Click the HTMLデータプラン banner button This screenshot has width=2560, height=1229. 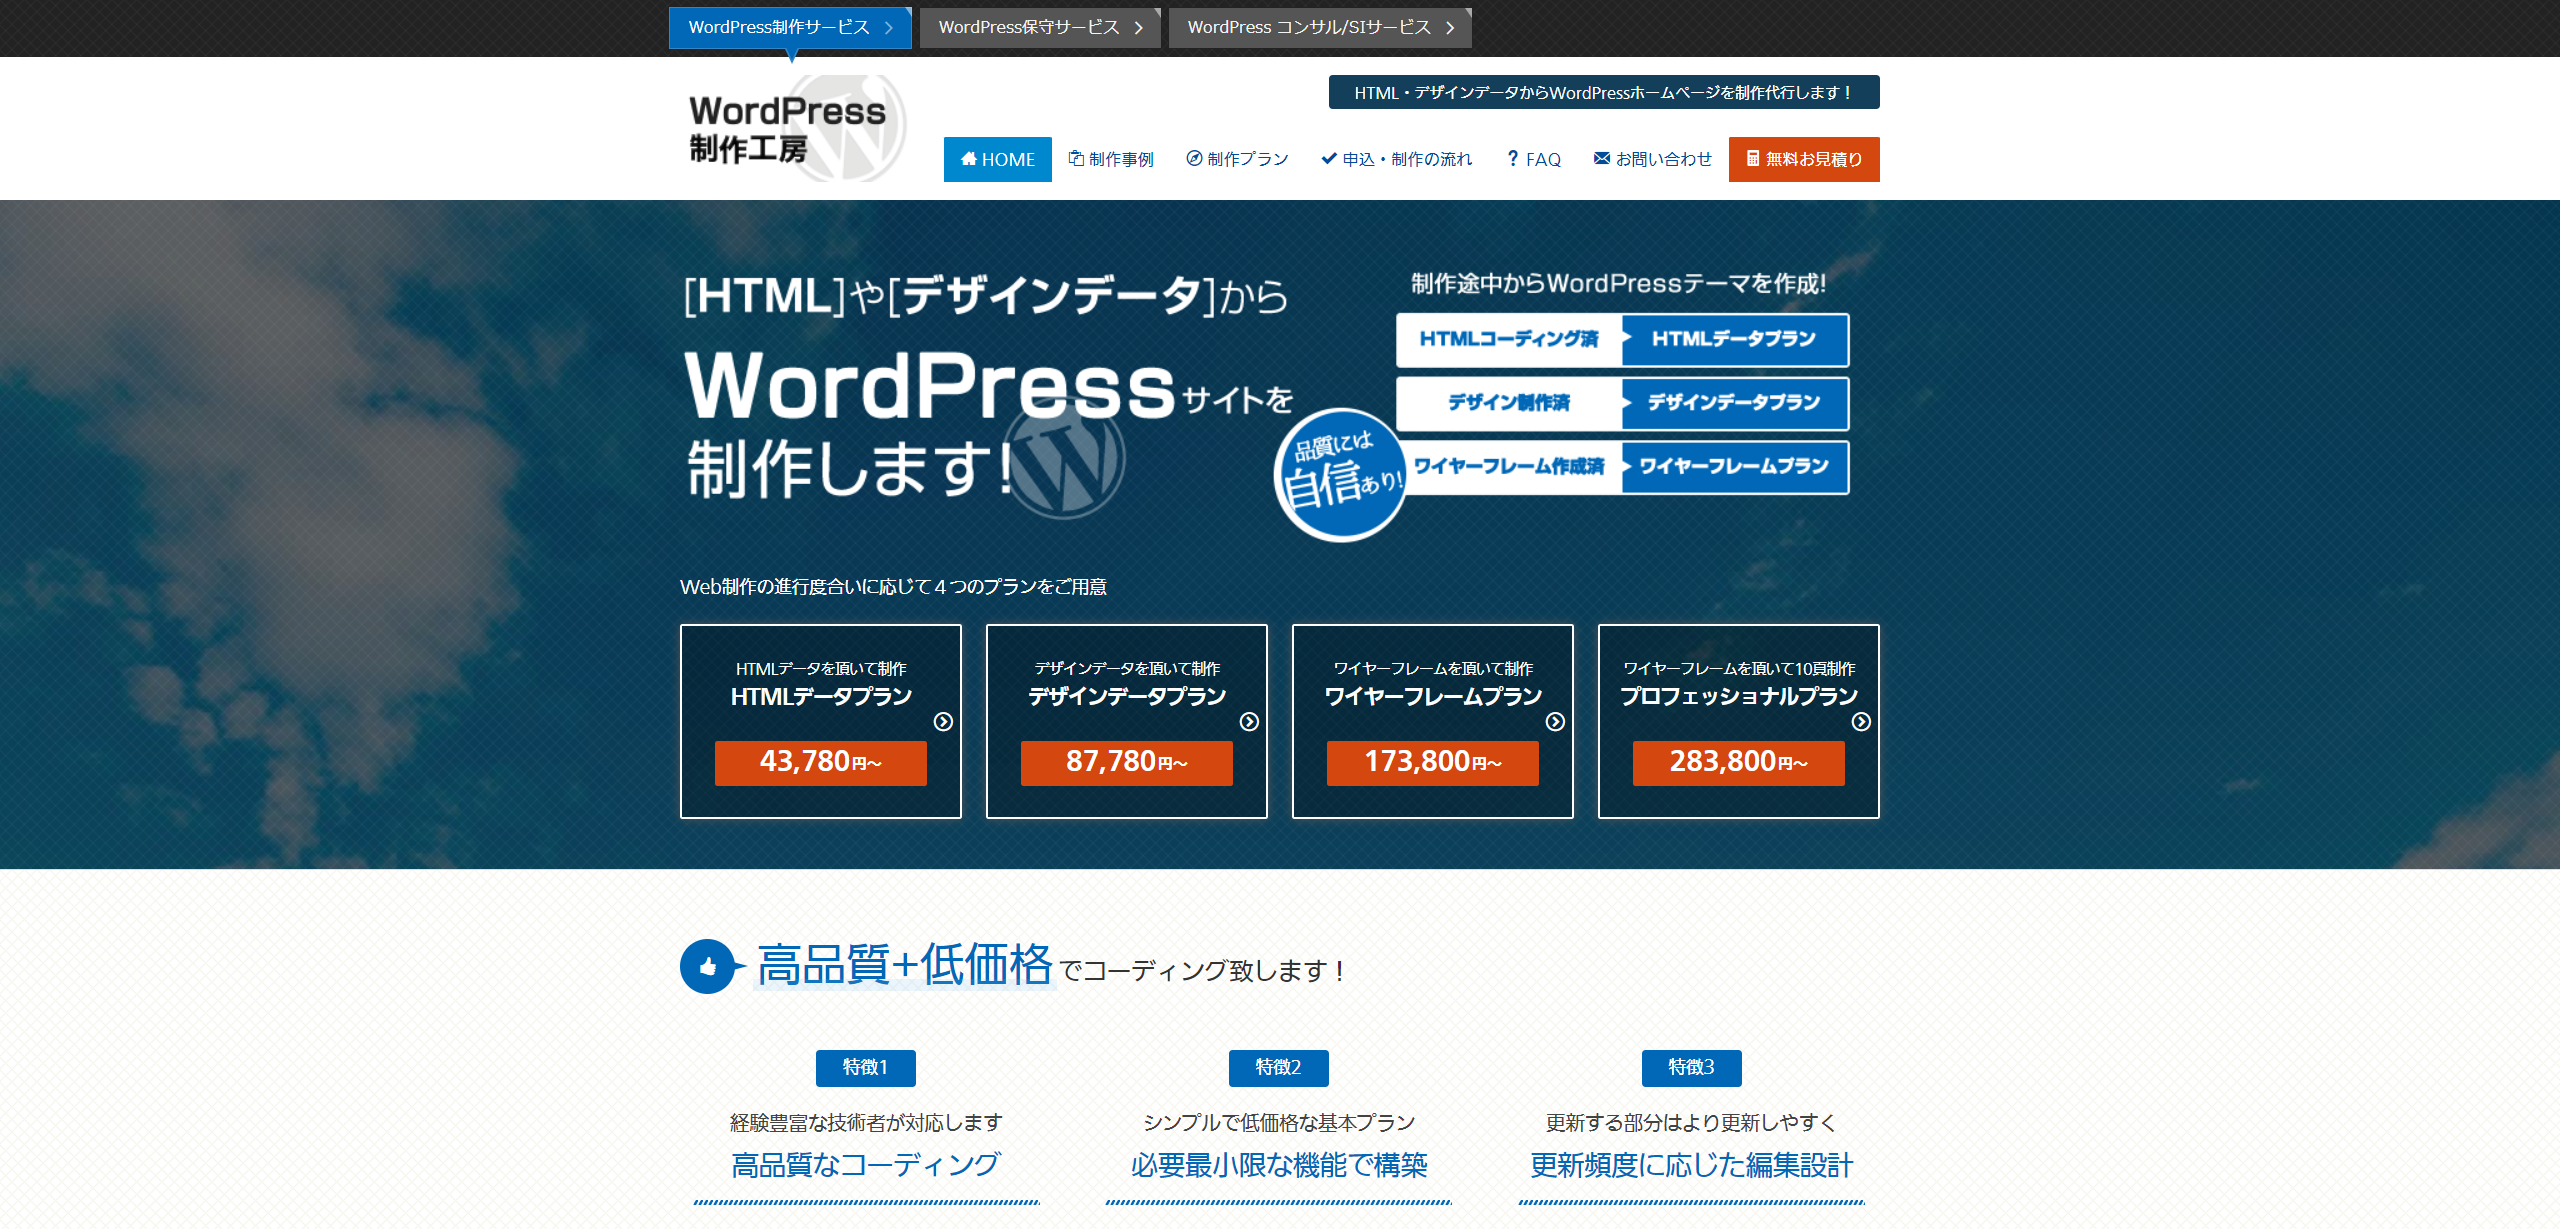pyautogui.click(x=1733, y=340)
